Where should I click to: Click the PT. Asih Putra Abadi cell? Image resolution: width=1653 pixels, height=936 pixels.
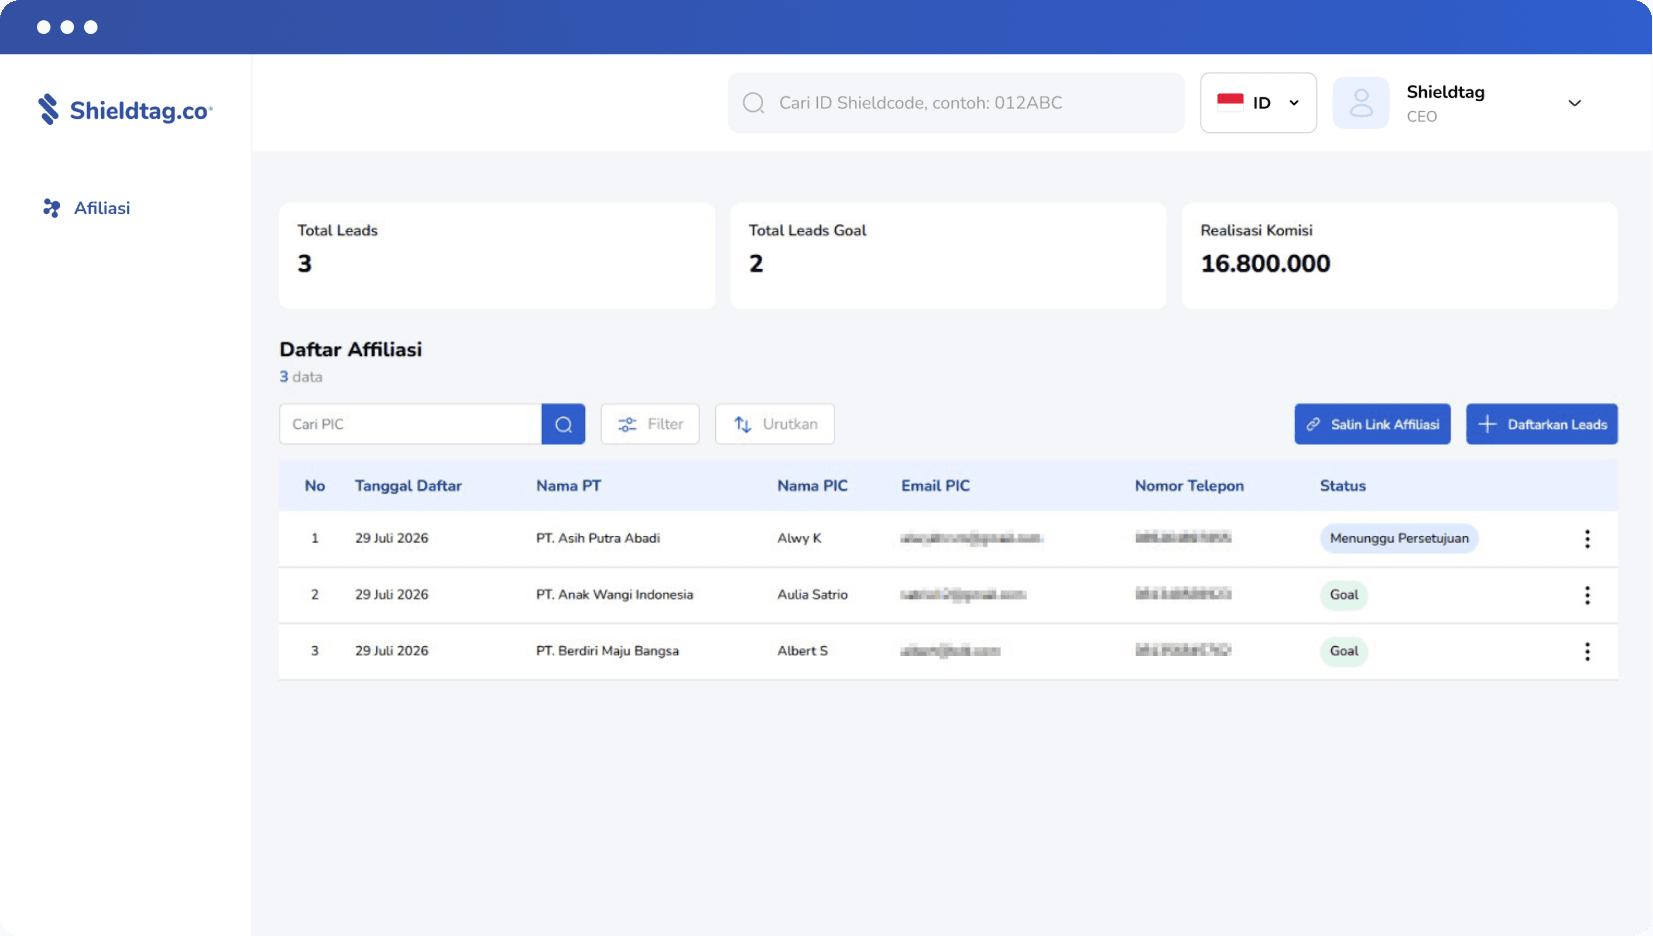point(598,538)
